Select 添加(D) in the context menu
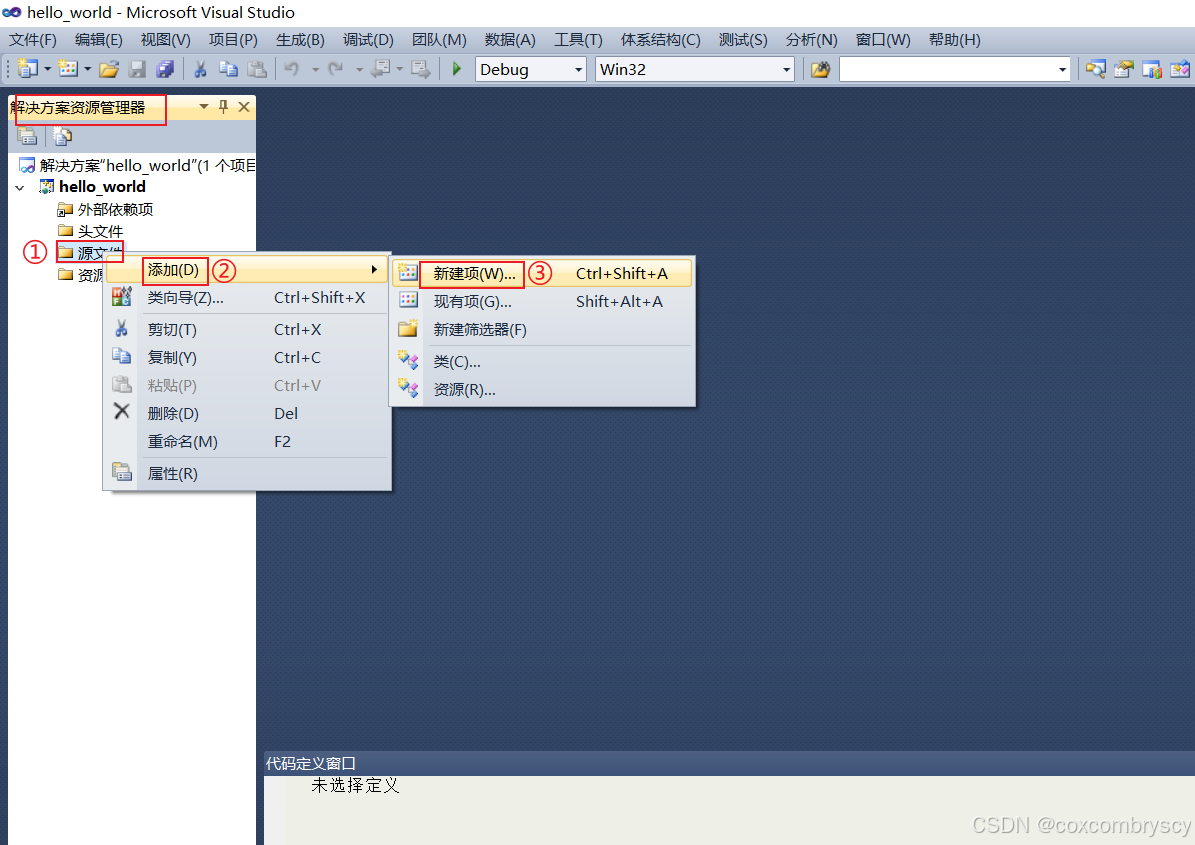This screenshot has height=845, width=1195. (x=247, y=270)
